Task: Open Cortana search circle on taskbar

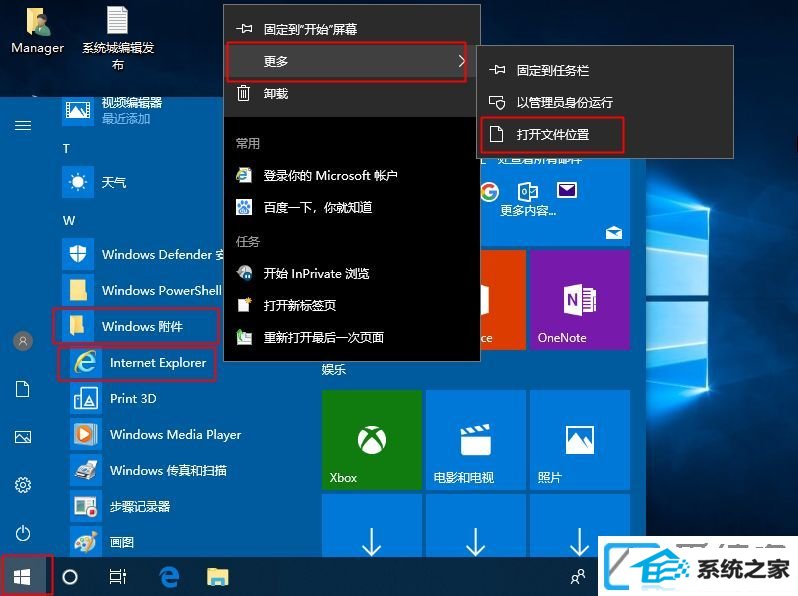Action: (x=70, y=577)
